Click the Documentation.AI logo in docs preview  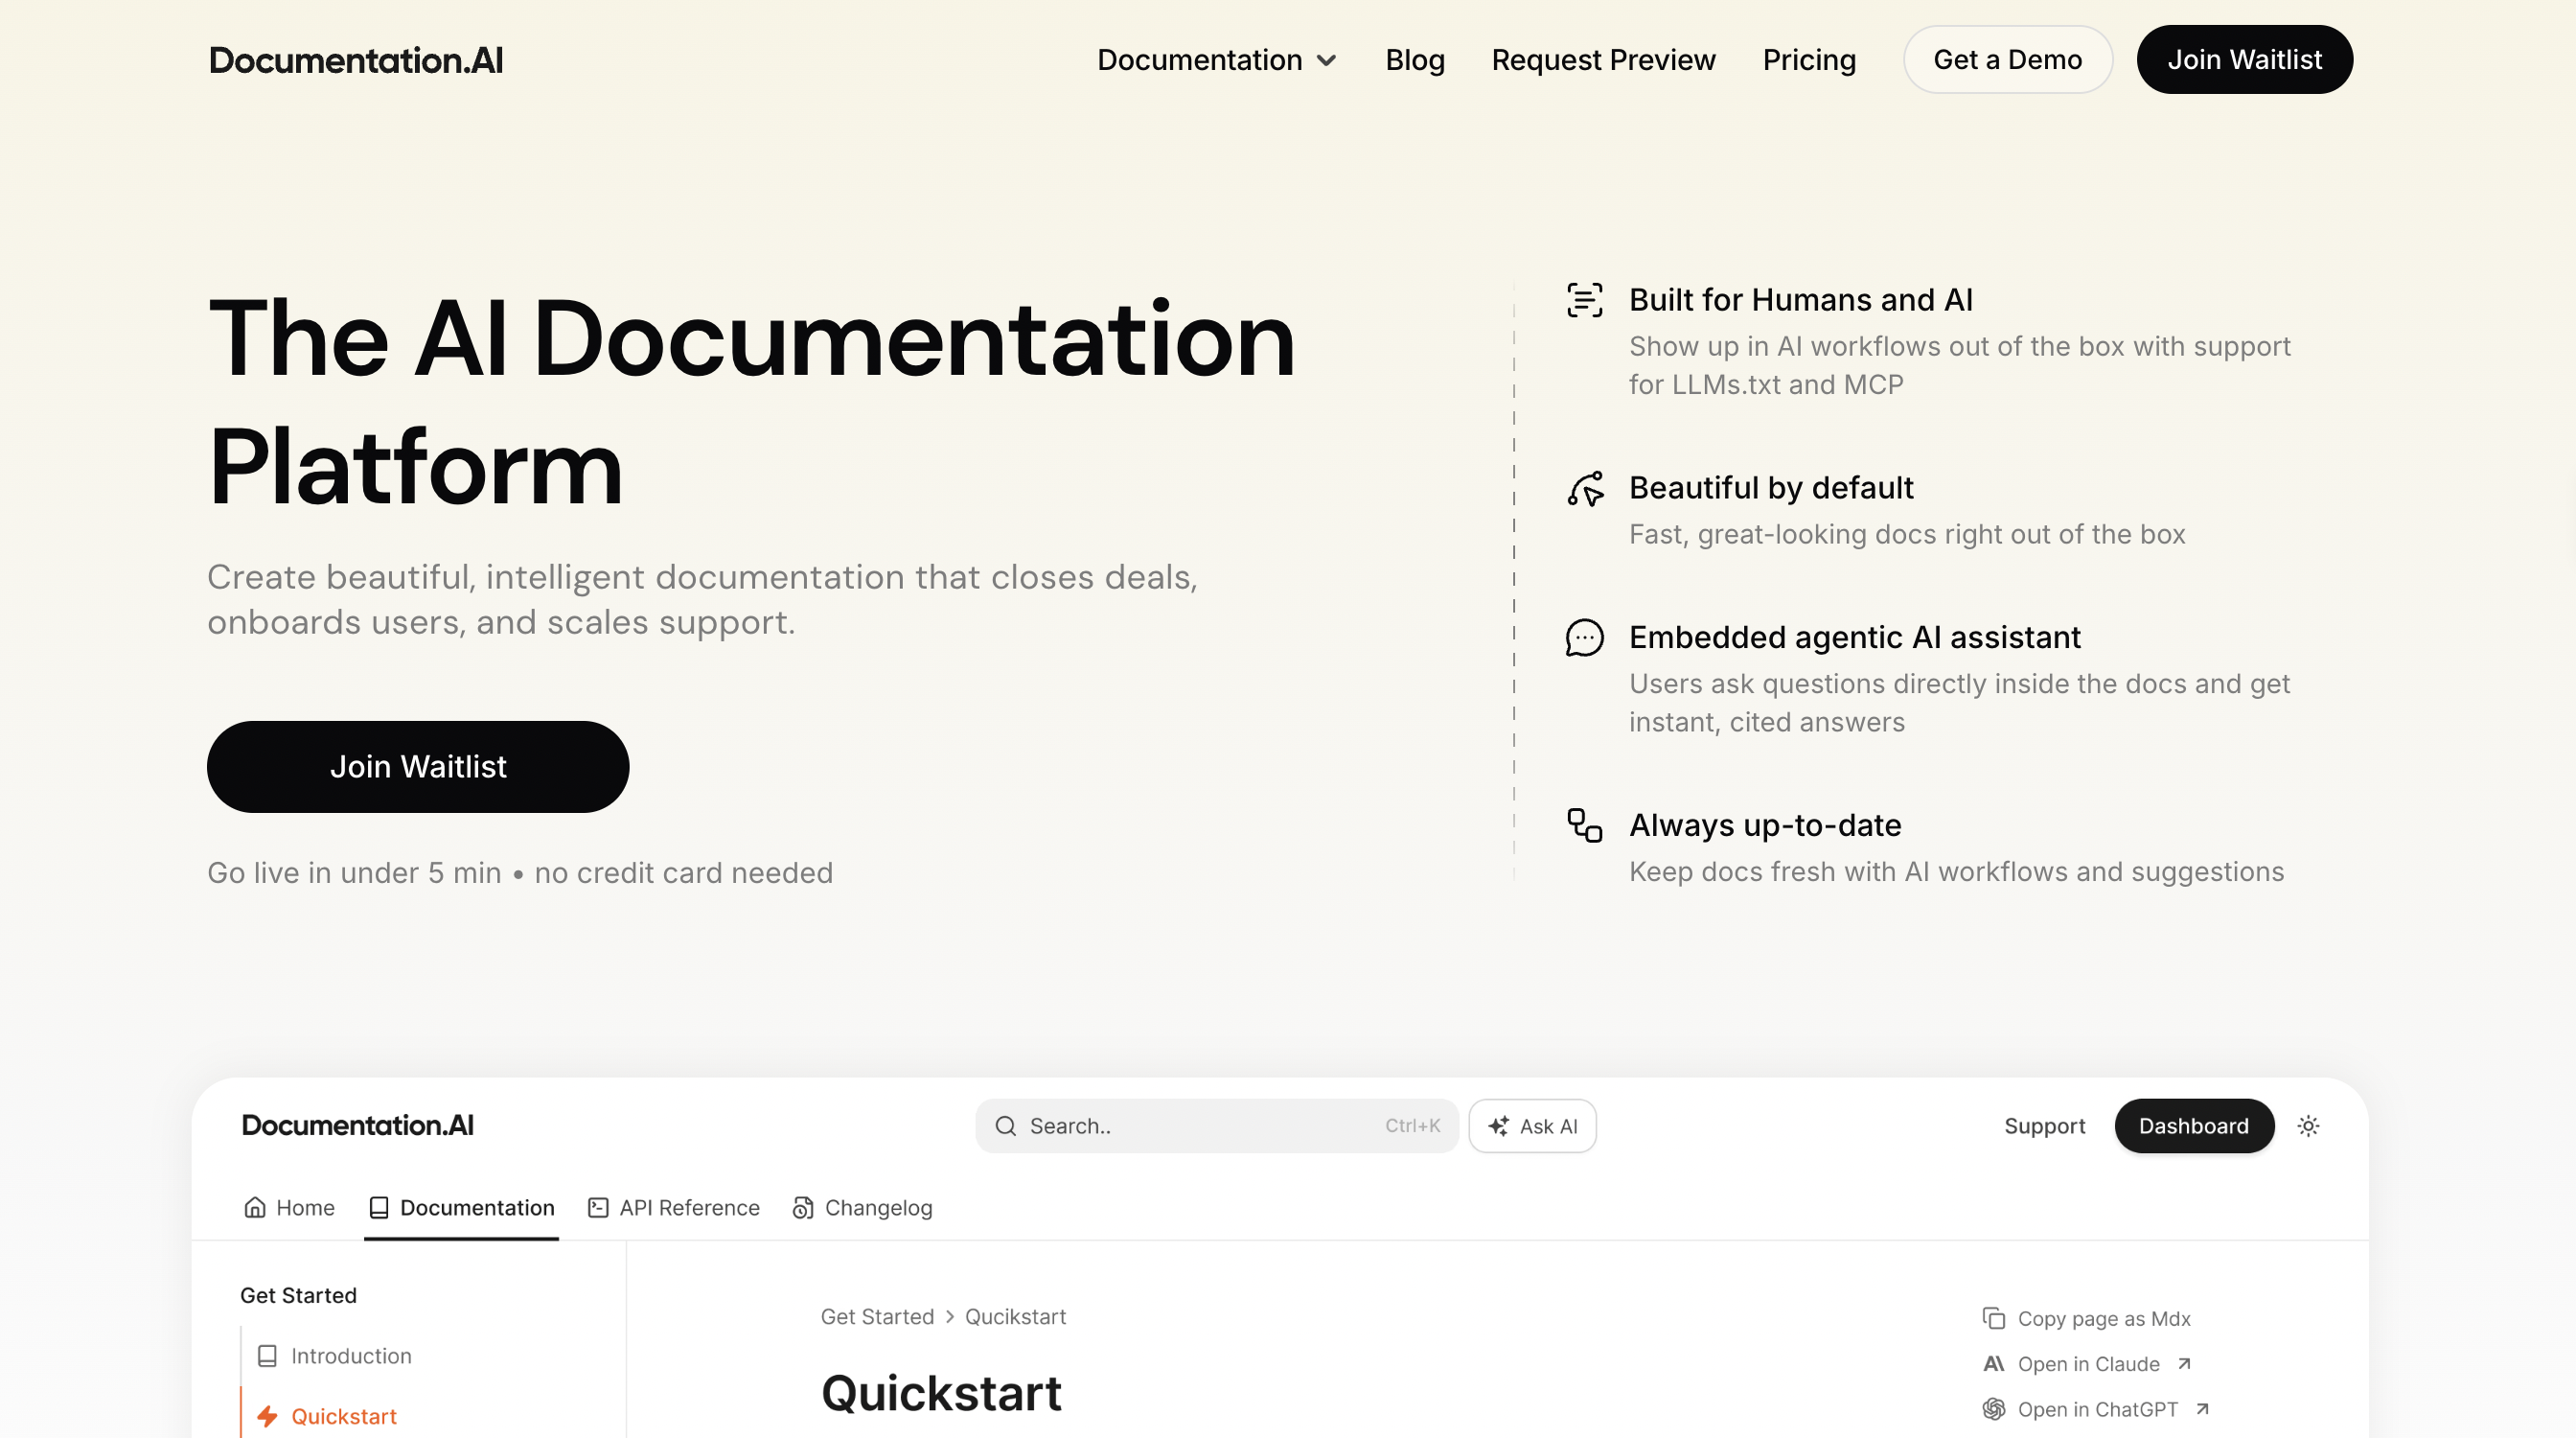(x=357, y=1126)
